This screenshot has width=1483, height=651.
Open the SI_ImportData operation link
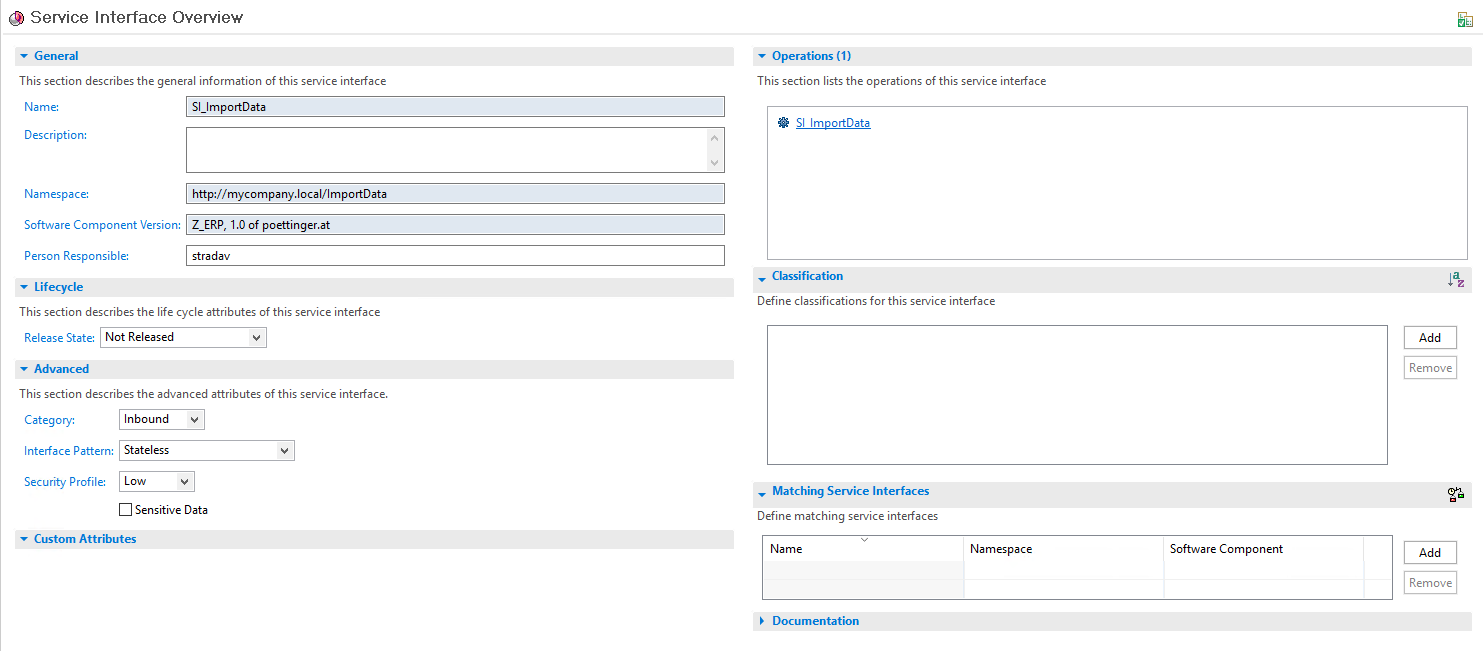pos(833,122)
